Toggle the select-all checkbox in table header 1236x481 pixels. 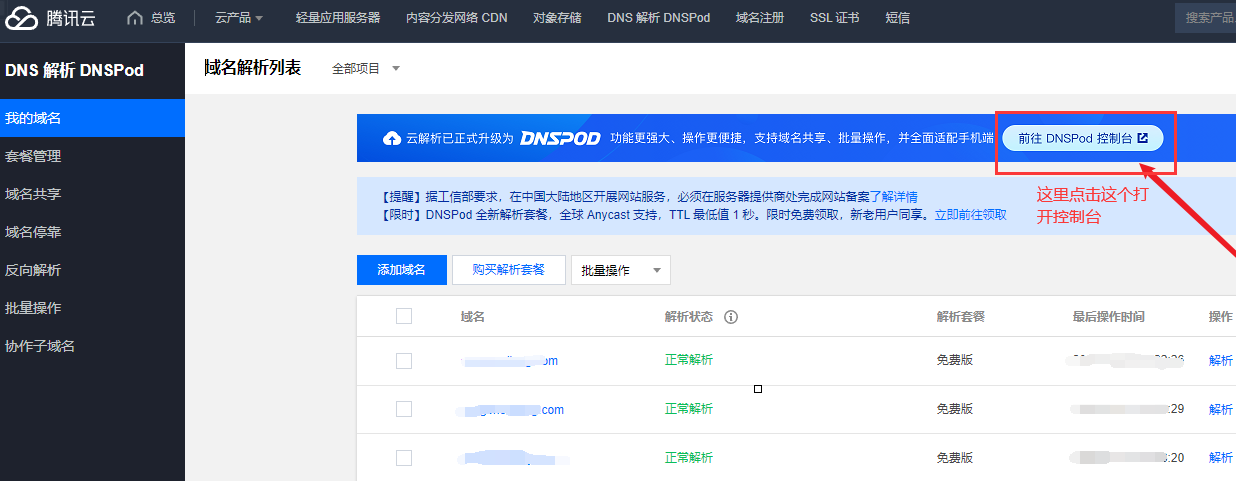coord(404,316)
